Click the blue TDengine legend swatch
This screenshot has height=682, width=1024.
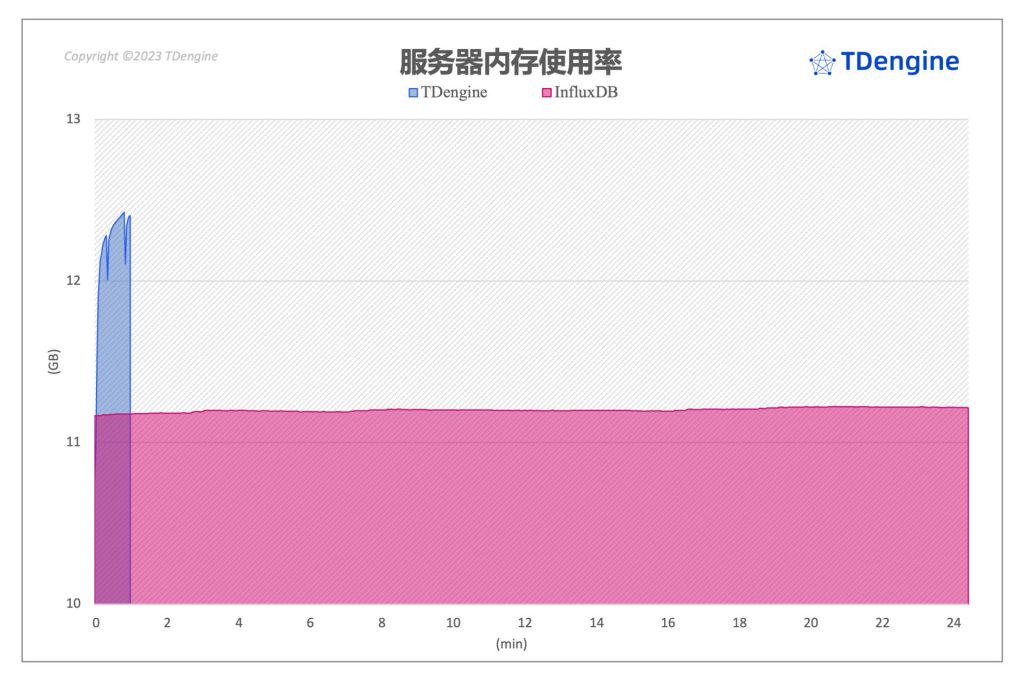click(x=413, y=94)
